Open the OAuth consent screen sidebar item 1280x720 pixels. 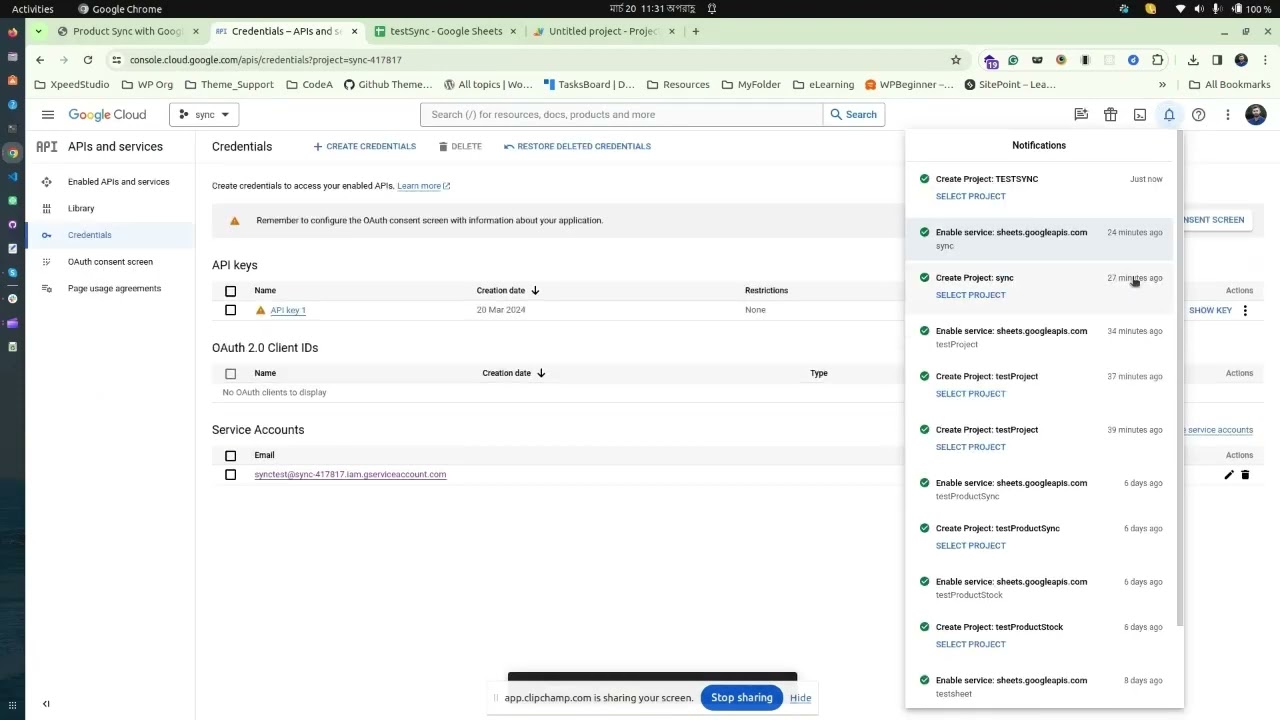tap(110, 262)
